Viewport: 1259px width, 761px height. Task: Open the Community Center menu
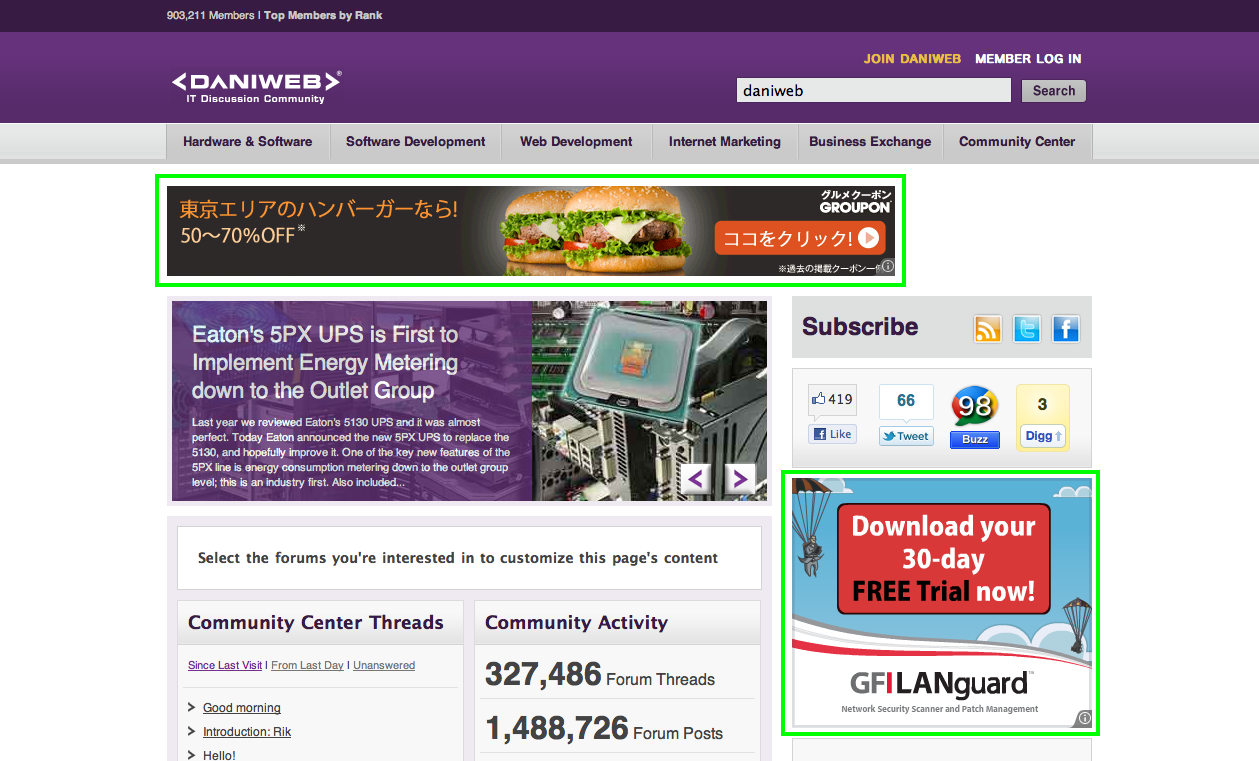1017,142
